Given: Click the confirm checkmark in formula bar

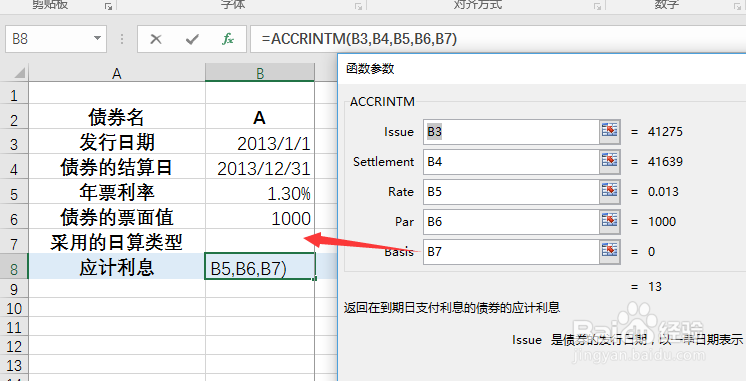Looking at the screenshot, I should pyautogui.click(x=192, y=39).
